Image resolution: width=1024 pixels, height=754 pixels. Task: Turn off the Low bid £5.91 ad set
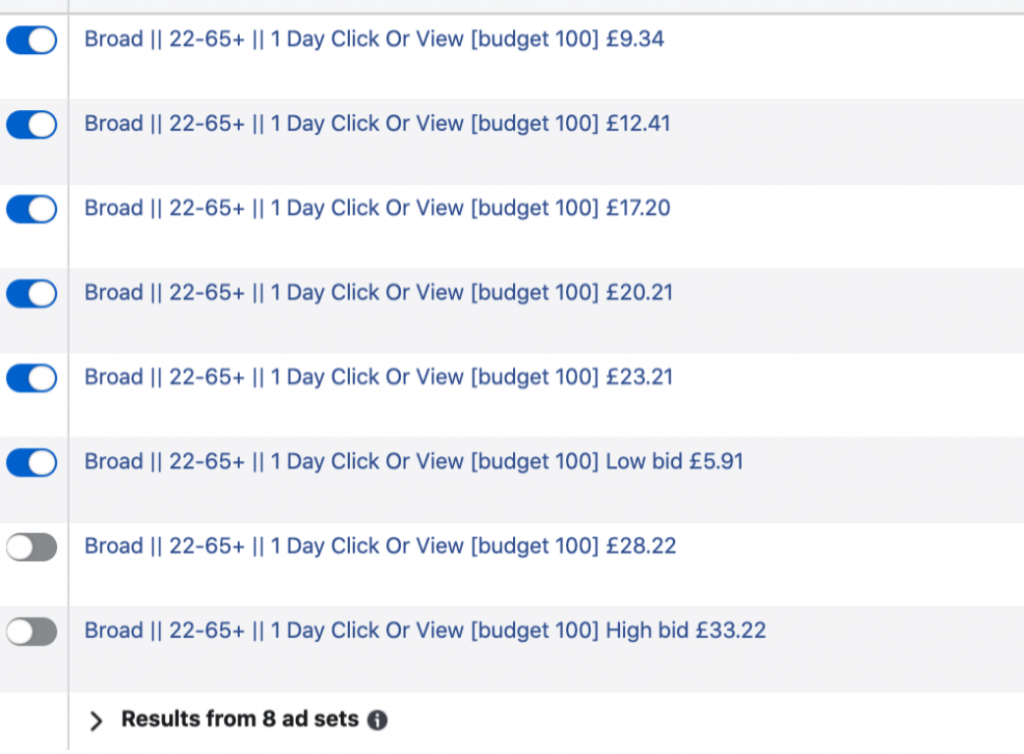(32, 462)
